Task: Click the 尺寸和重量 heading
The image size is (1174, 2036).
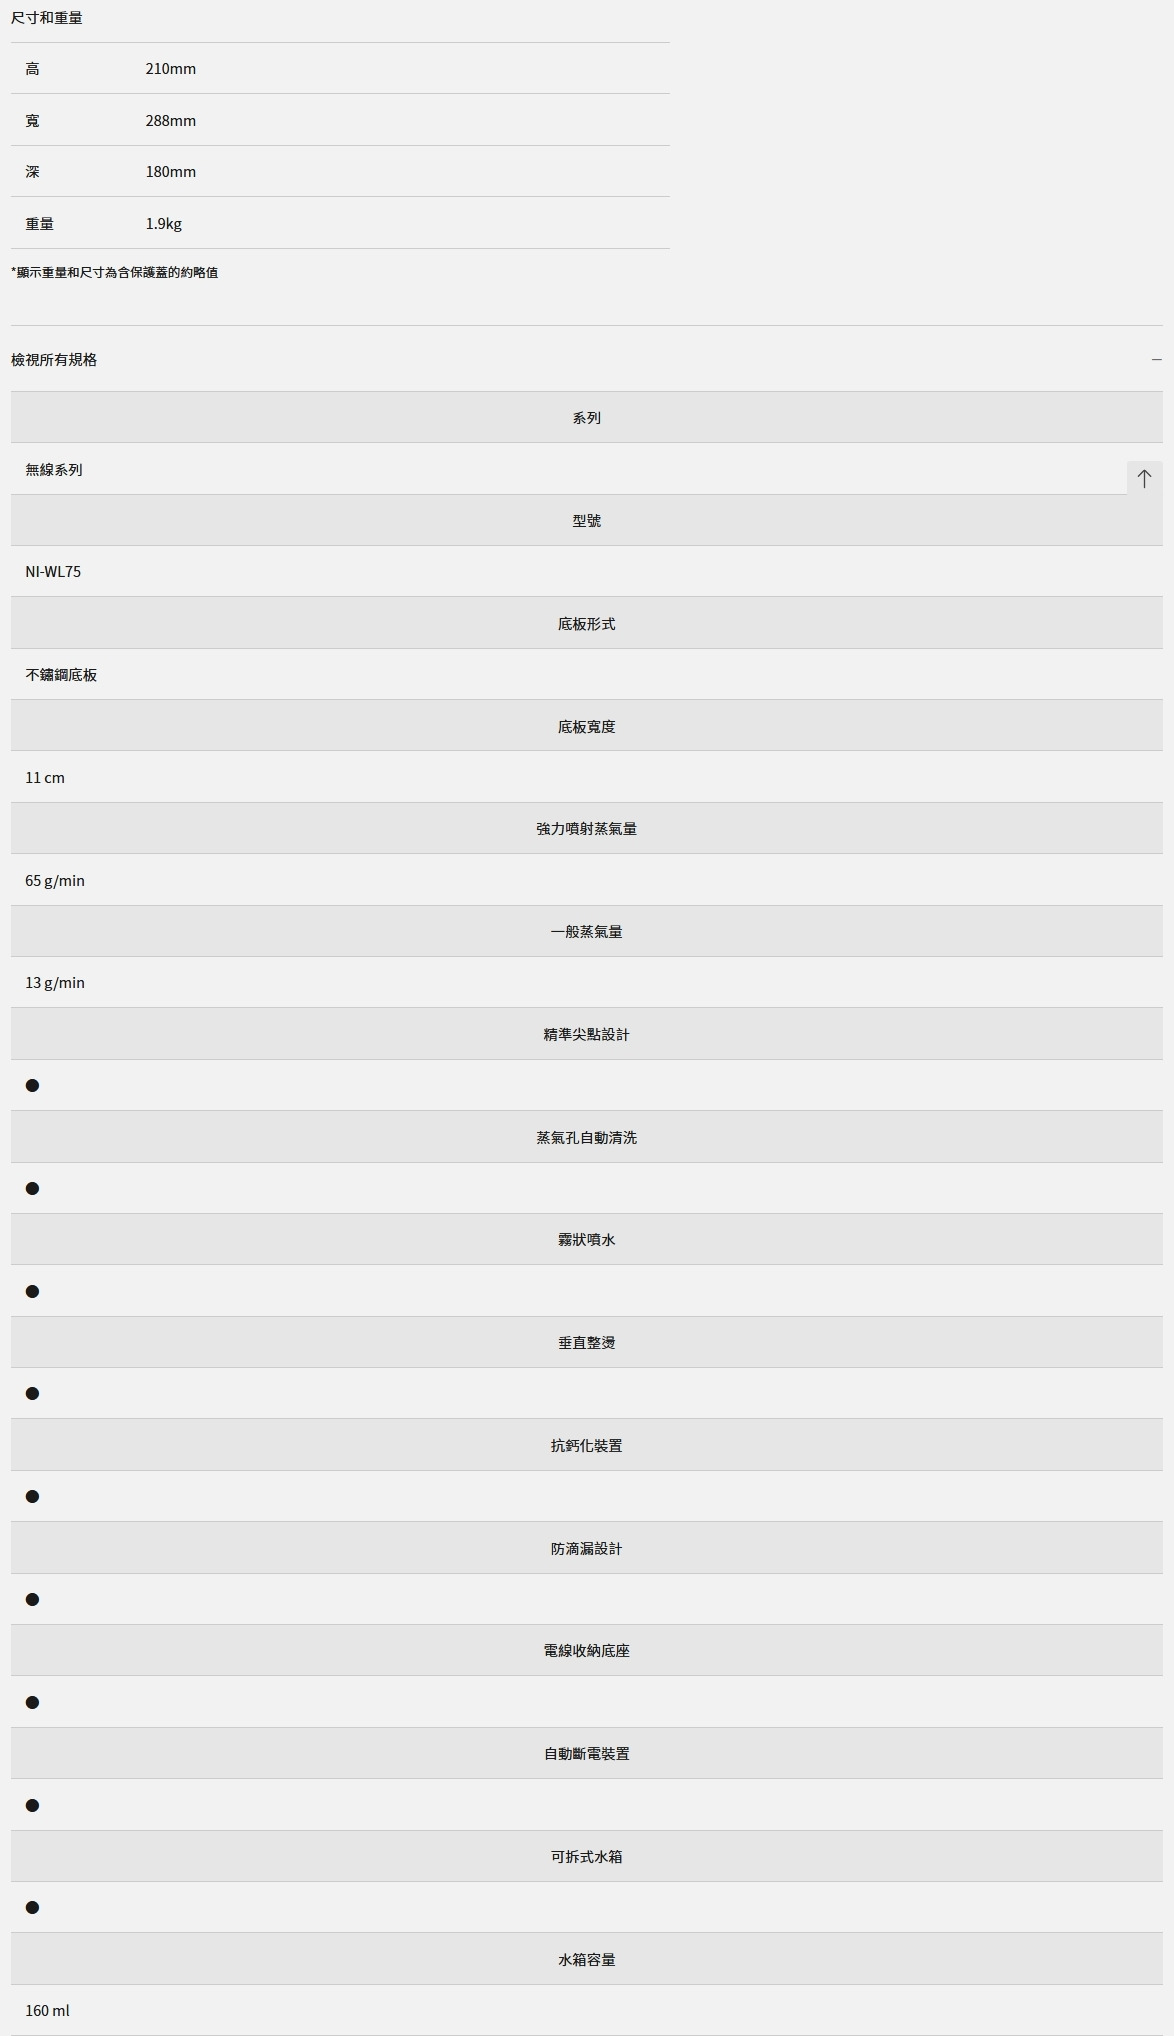Action: click(x=47, y=18)
